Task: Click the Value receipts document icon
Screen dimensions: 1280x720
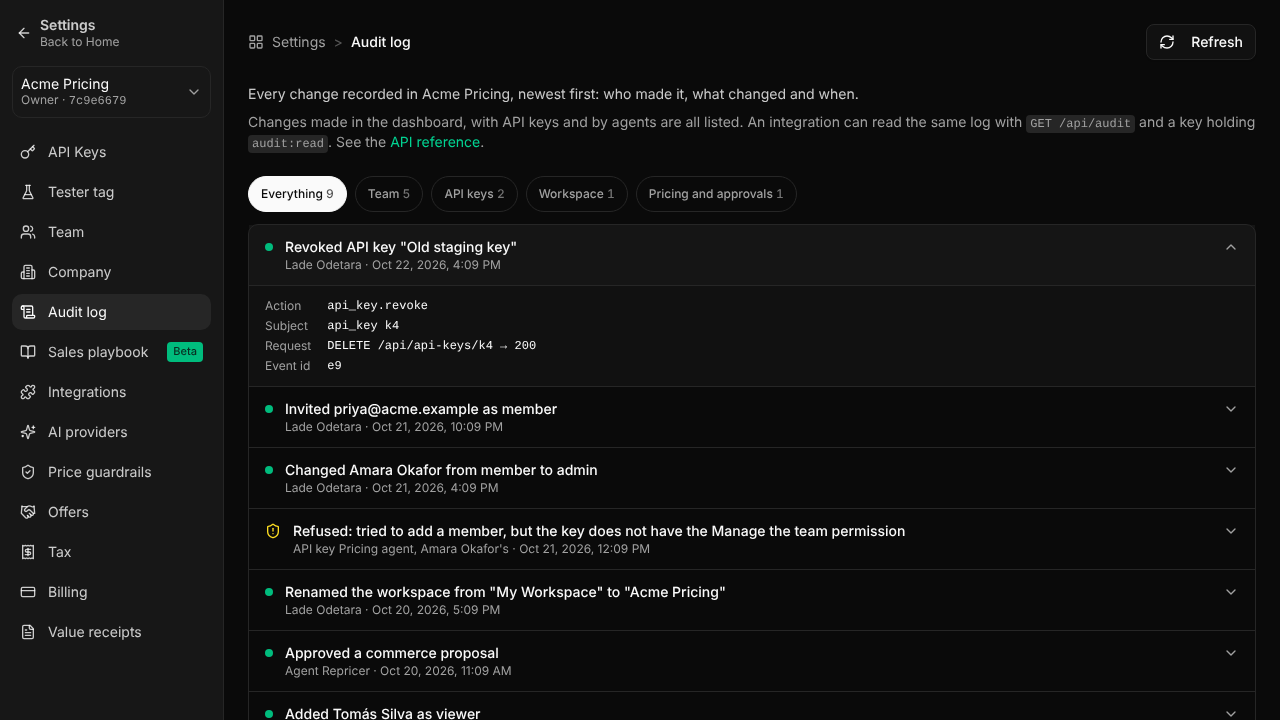Action: [x=28, y=632]
